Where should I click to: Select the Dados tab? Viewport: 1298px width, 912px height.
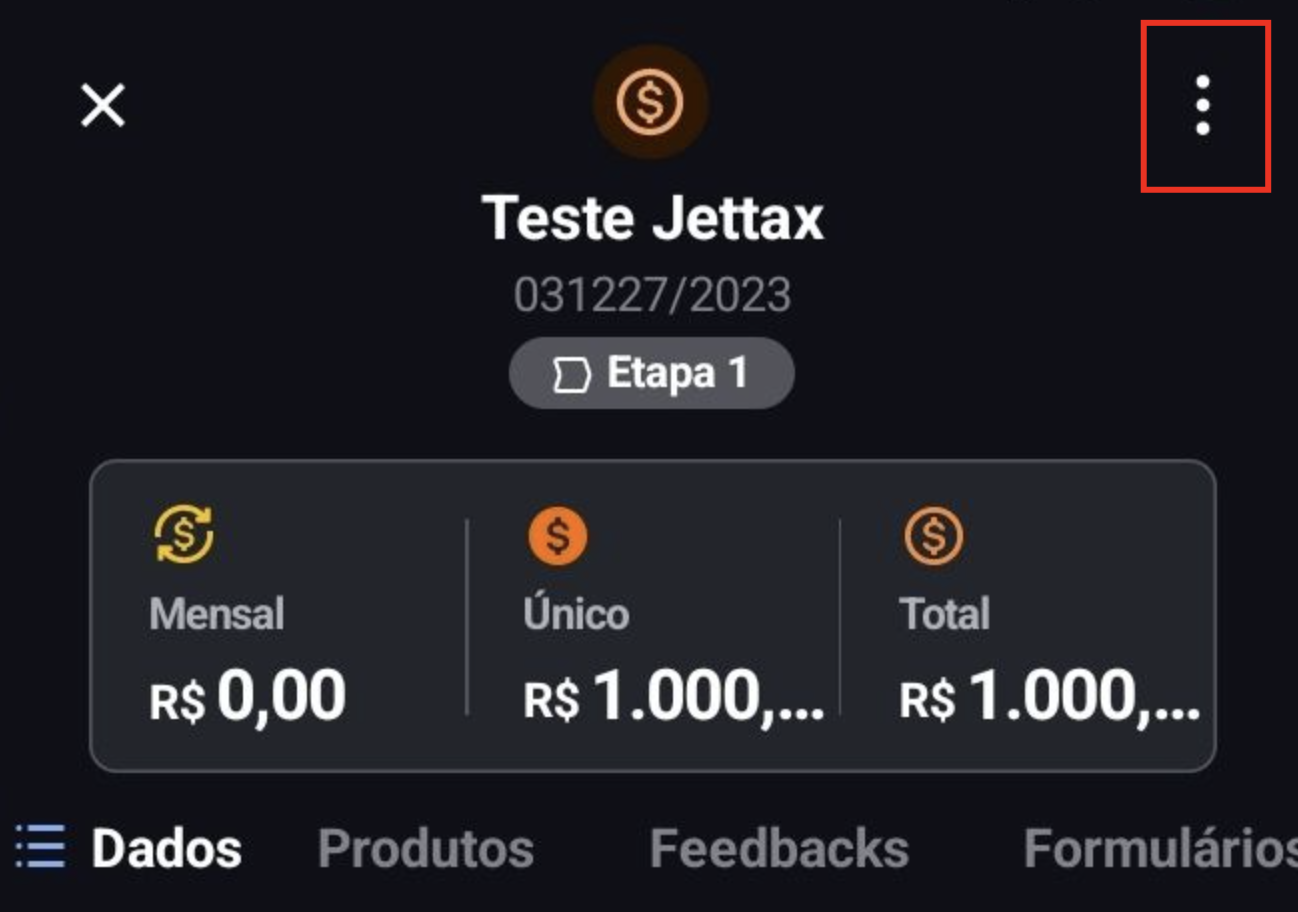(x=166, y=849)
